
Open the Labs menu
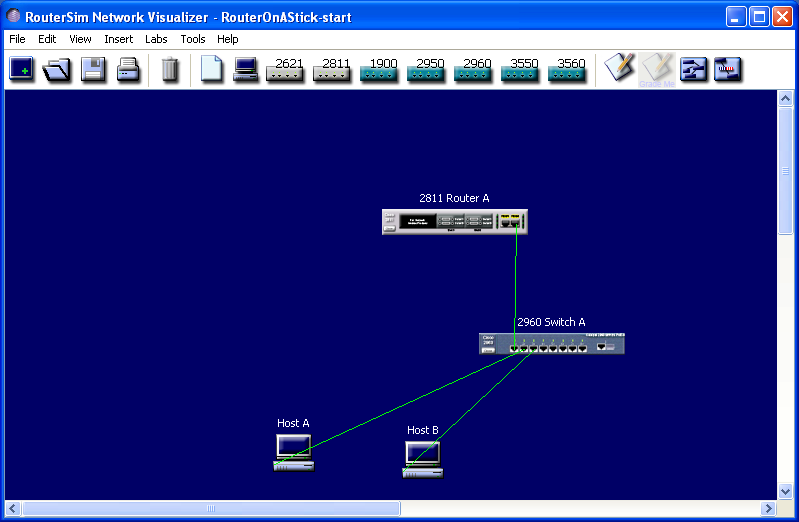pos(156,39)
